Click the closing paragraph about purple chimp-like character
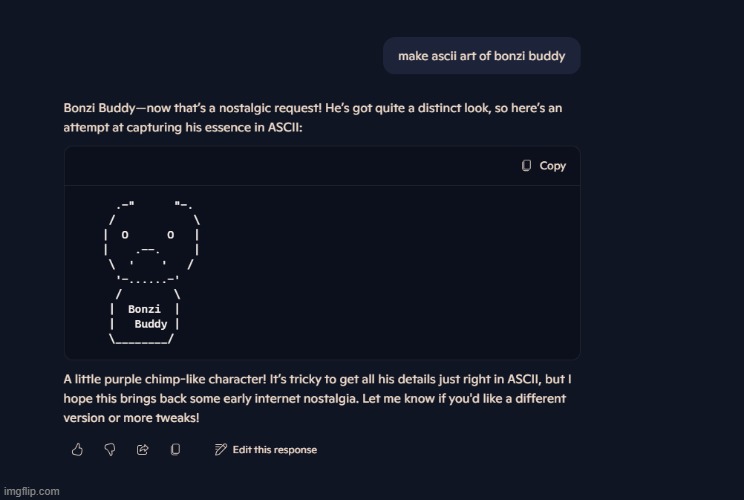Image resolution: width=744 pixels, height=500 pixels. [x=317, y=398]
